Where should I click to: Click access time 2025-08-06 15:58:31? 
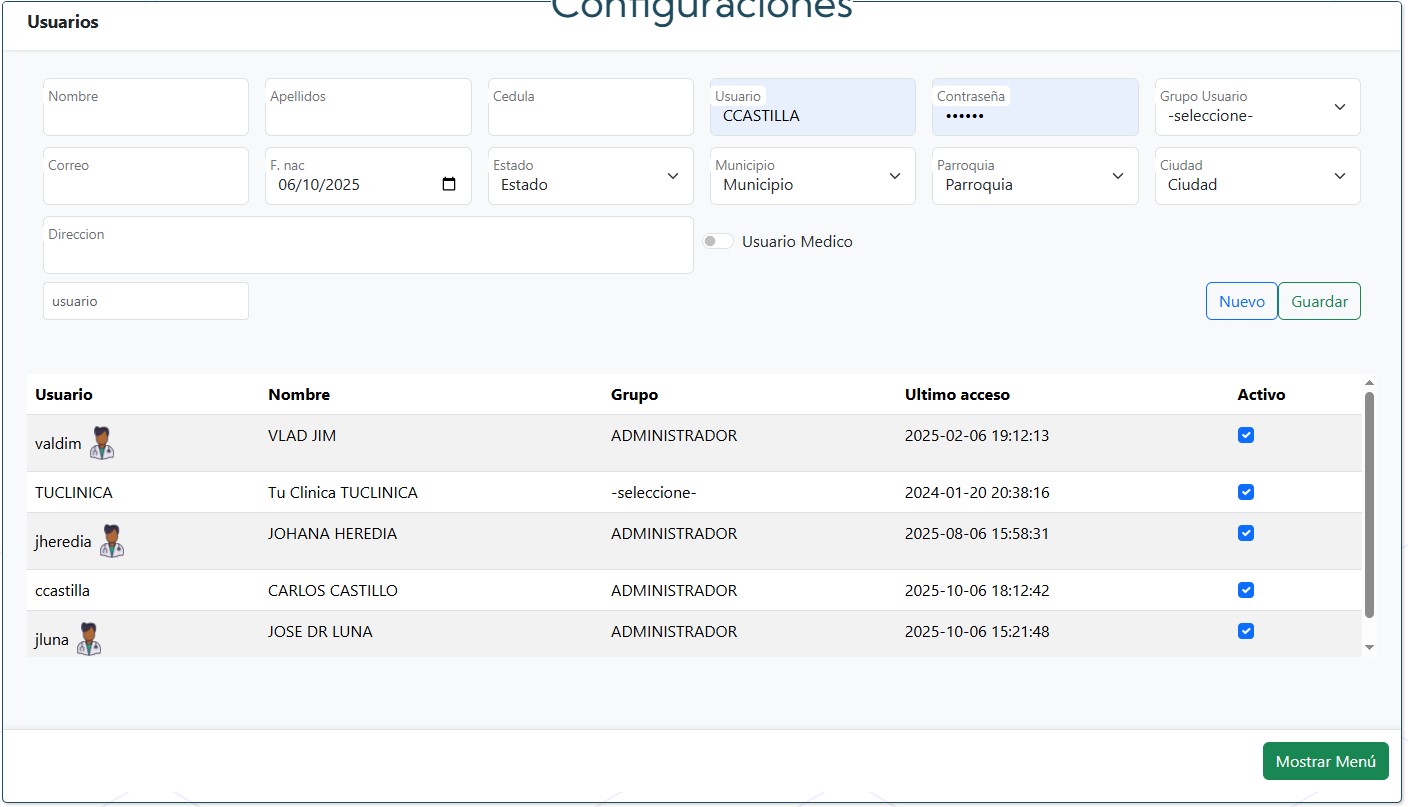pyautogui.click(x=977, y=533)
